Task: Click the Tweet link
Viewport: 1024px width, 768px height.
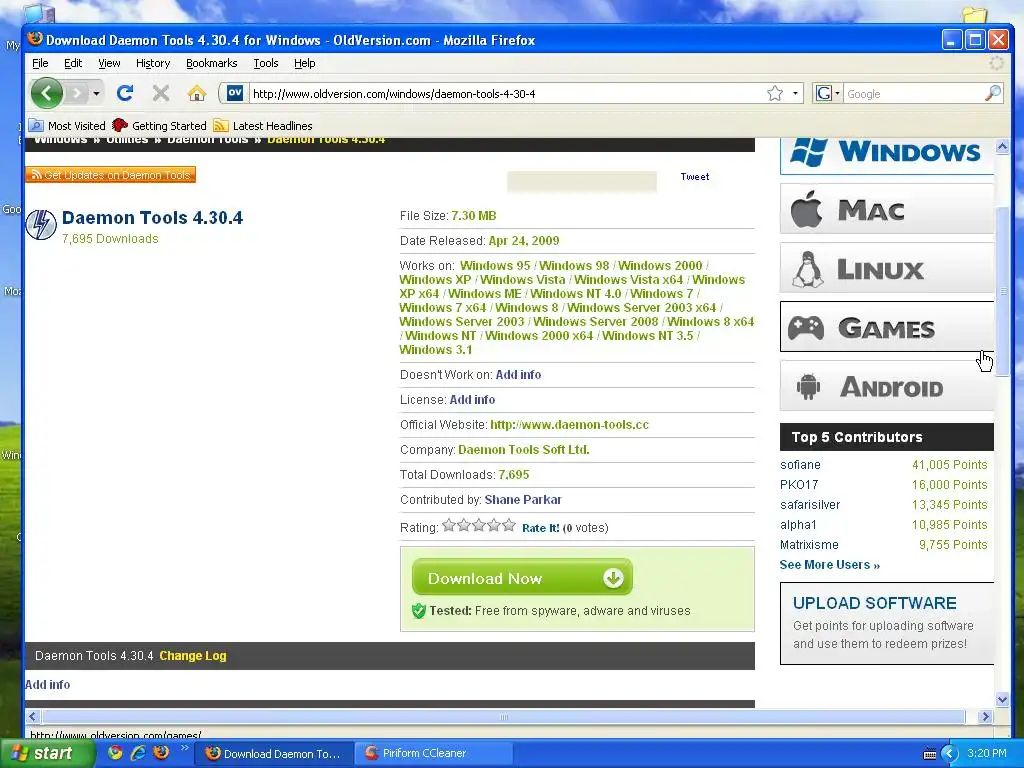Action: [x=694, y=176]
